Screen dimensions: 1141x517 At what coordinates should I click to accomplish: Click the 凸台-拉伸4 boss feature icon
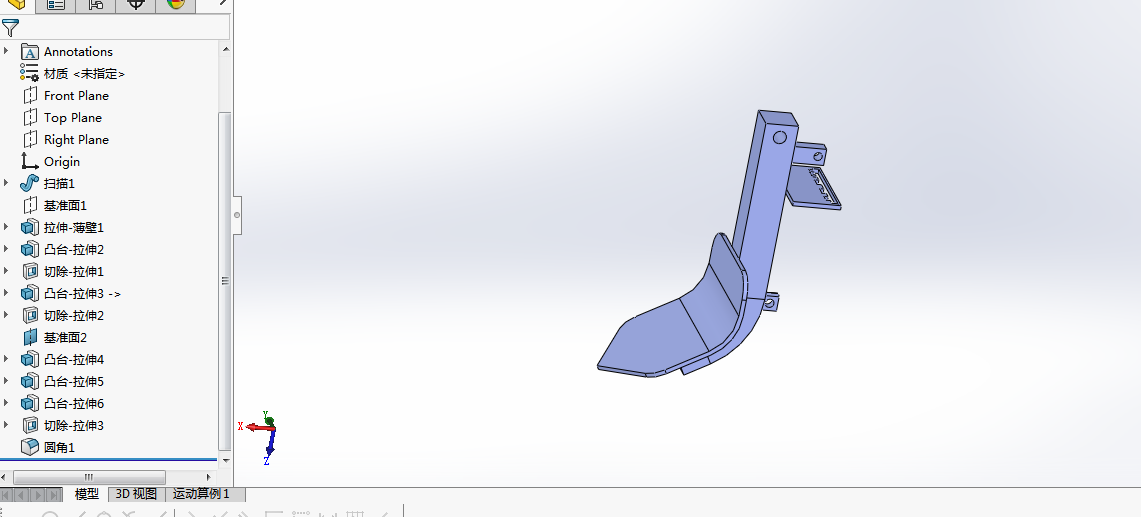pos(29,359)
